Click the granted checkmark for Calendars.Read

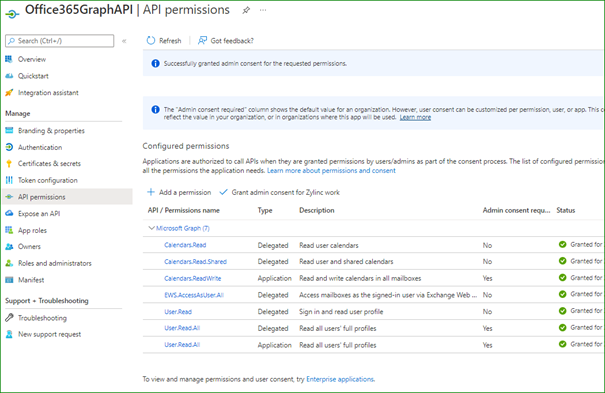click(x=563, y=244)
